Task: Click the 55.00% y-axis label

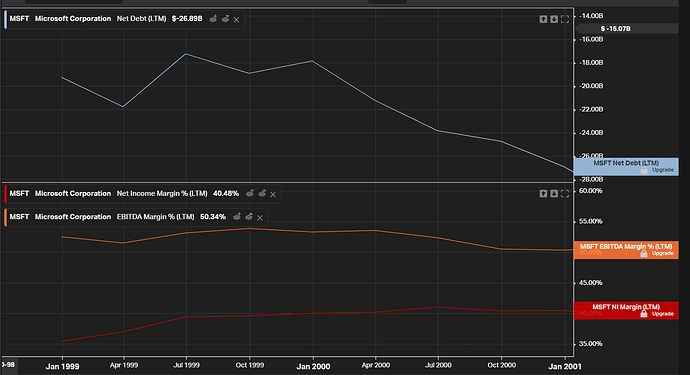Action: [591, 221]
